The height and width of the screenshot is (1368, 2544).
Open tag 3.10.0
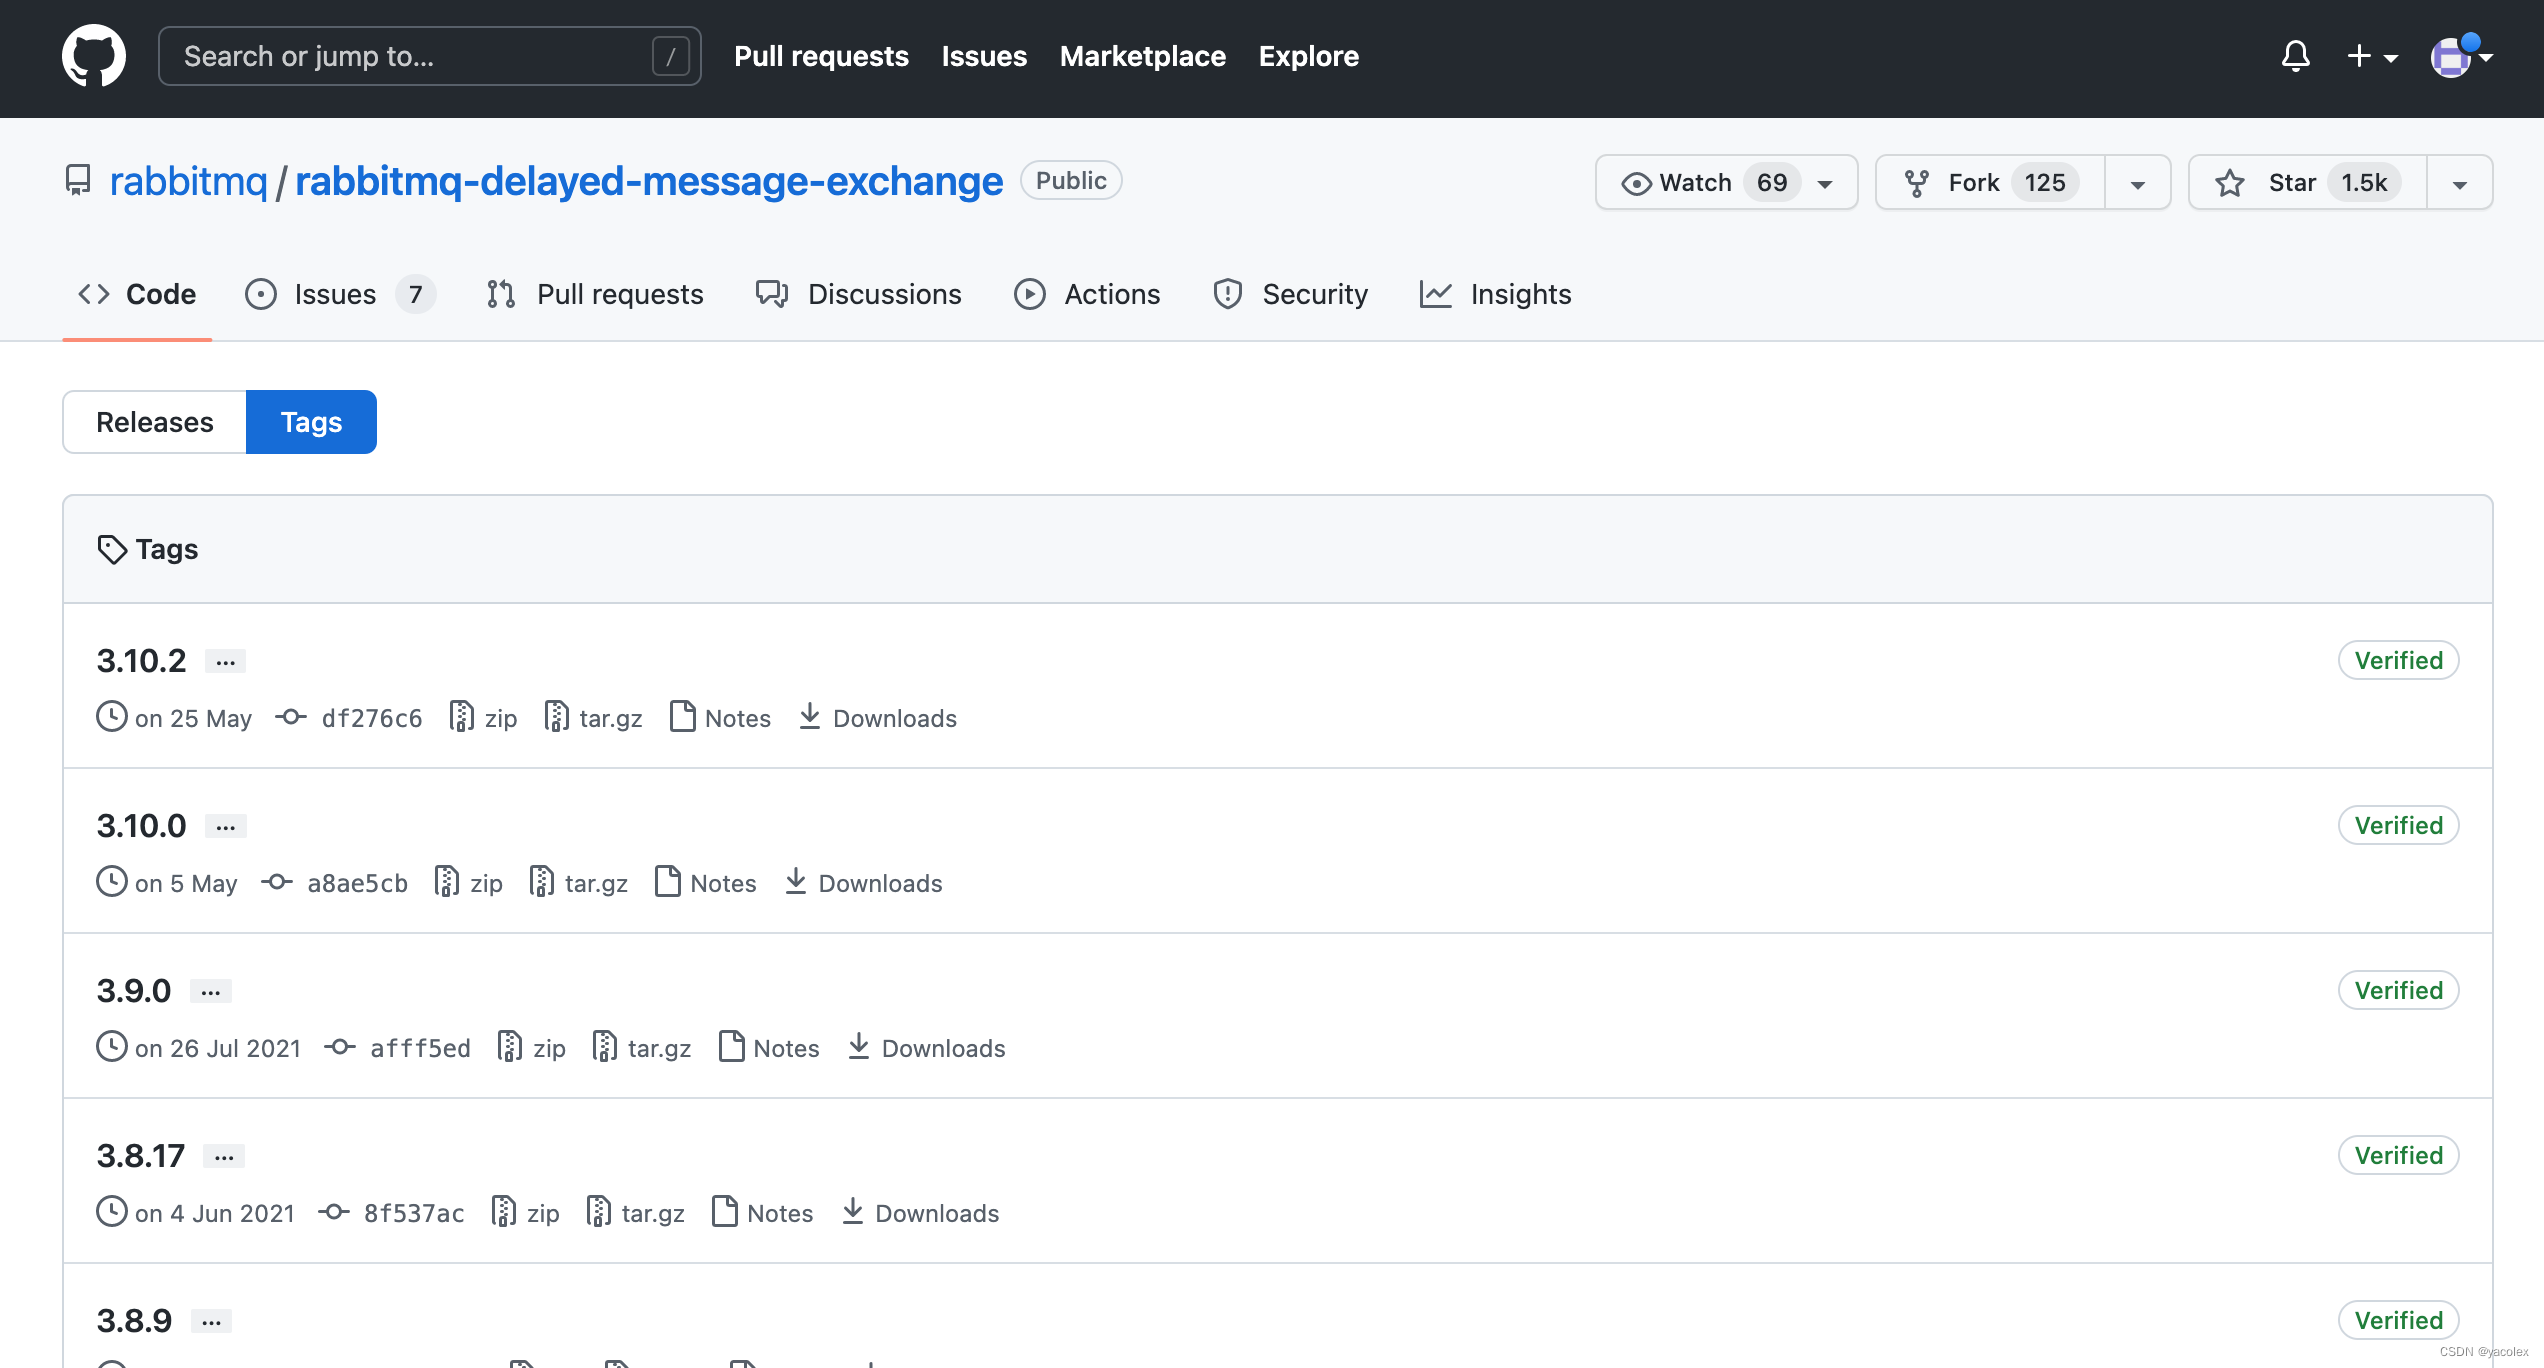coord(141,825)
